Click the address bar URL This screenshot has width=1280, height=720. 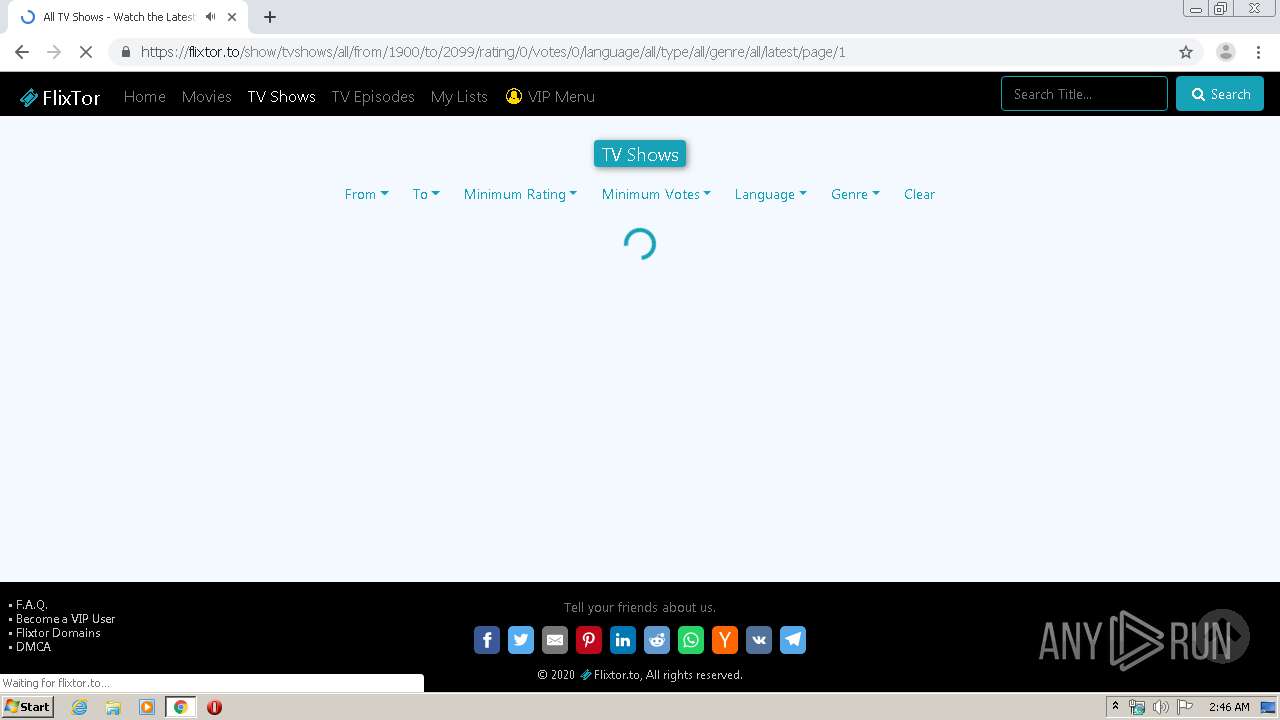tap(493, 52)
